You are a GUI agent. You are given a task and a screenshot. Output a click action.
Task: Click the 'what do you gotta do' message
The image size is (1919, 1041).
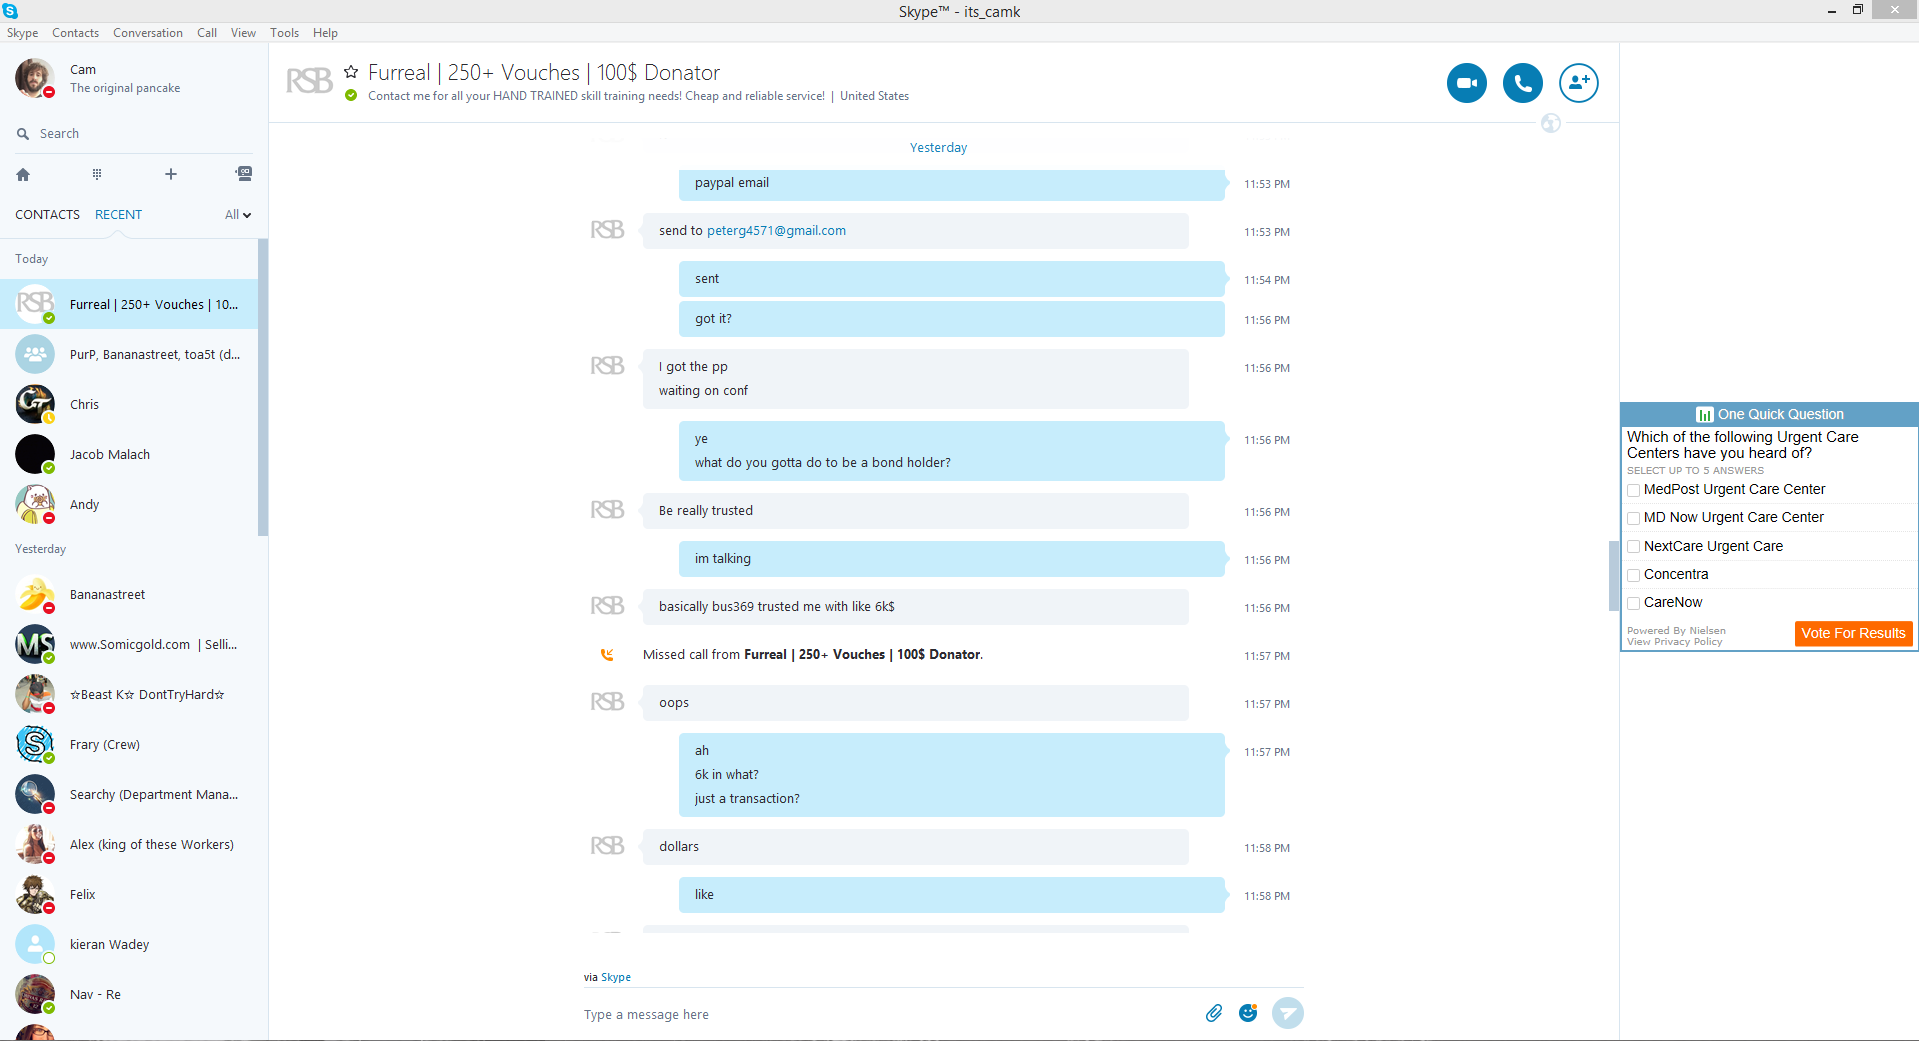pos(823,463)
